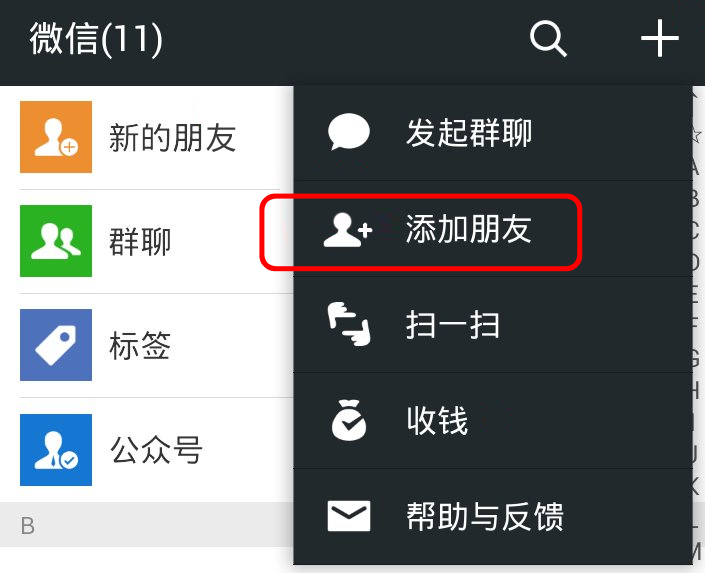Click the speech bubble group chat icon
The image size is (705, 573).
348,132
